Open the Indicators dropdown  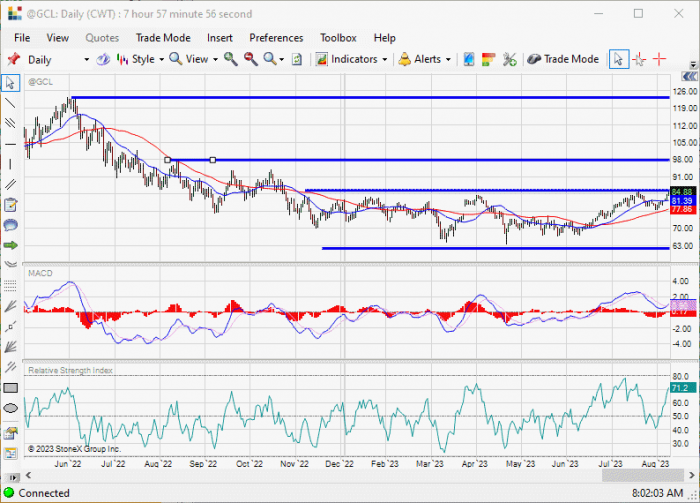click(351, 59)
